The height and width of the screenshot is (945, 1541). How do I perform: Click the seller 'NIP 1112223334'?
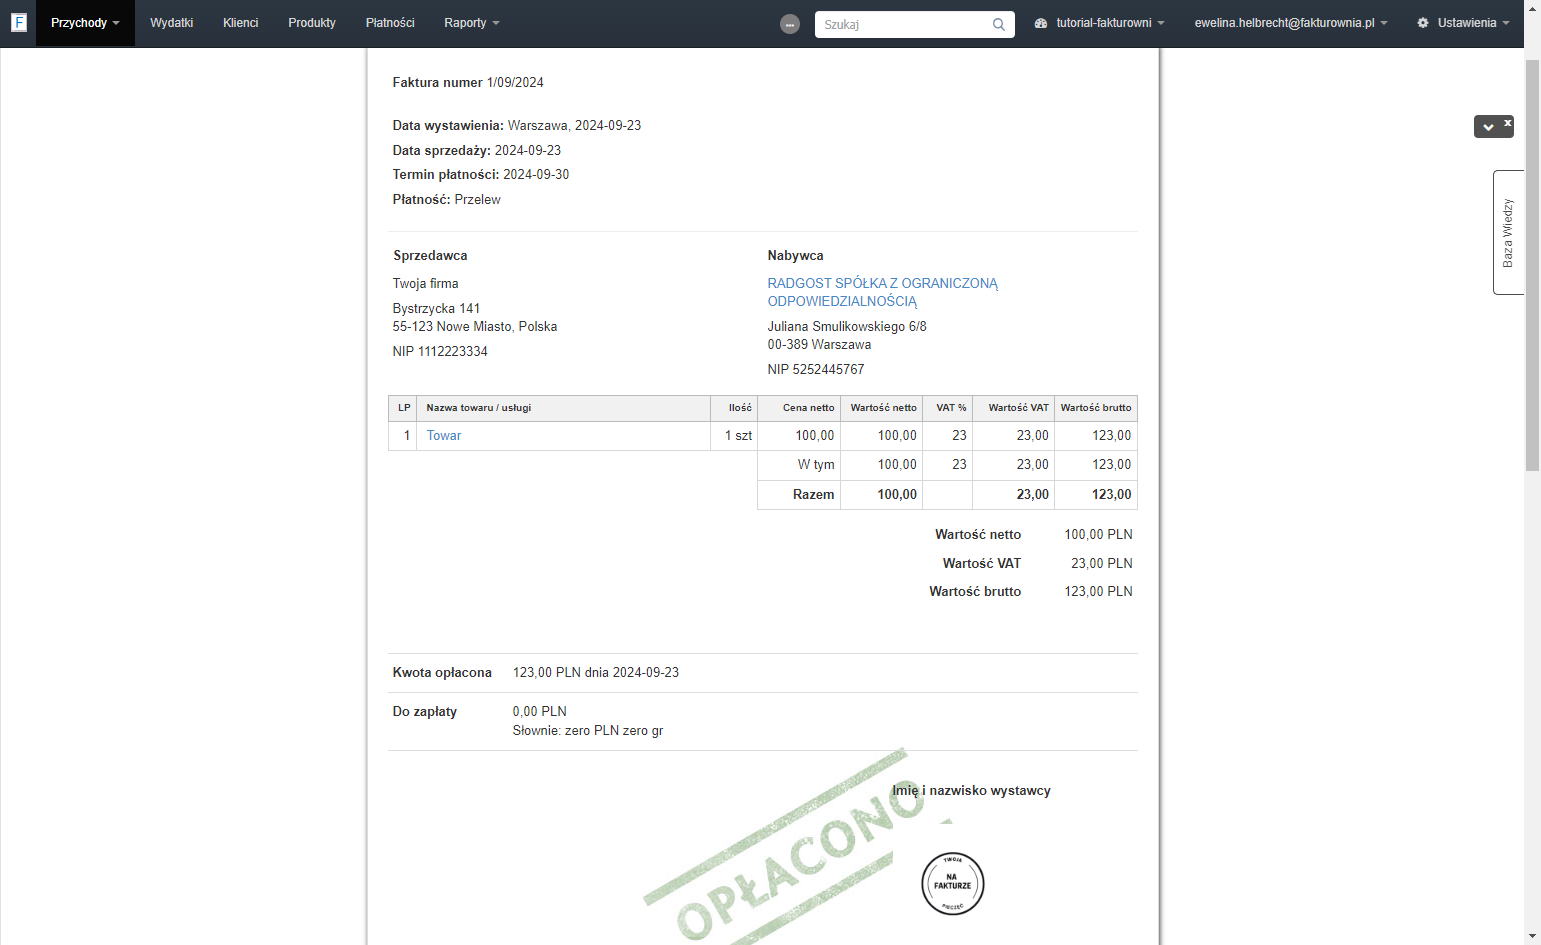point(440,352)
